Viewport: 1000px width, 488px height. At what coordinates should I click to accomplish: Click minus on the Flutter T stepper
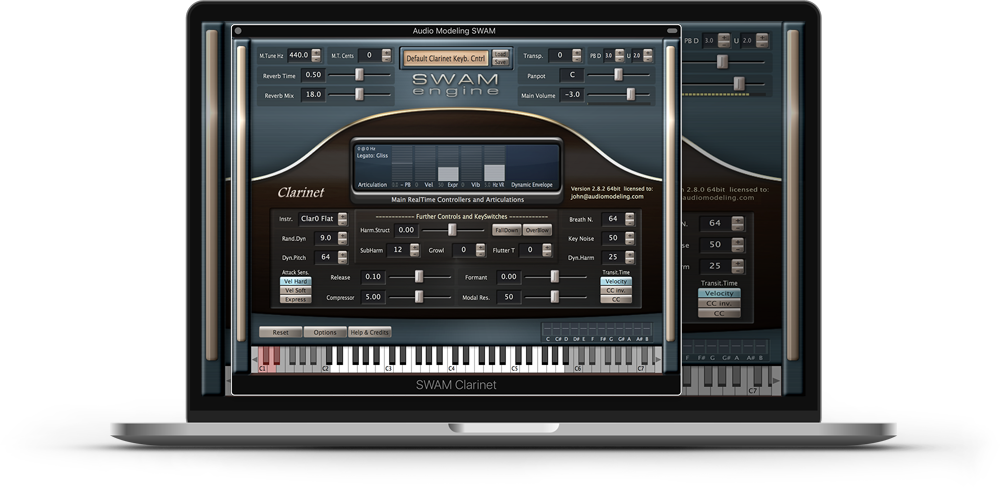click(547, 253)
